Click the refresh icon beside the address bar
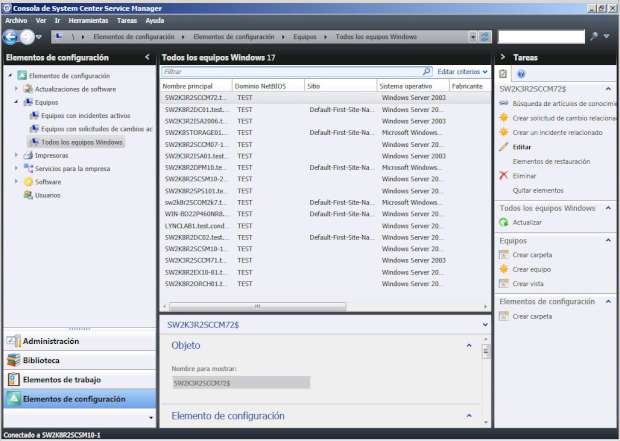 pyautogui.click(x=485, y=37)
